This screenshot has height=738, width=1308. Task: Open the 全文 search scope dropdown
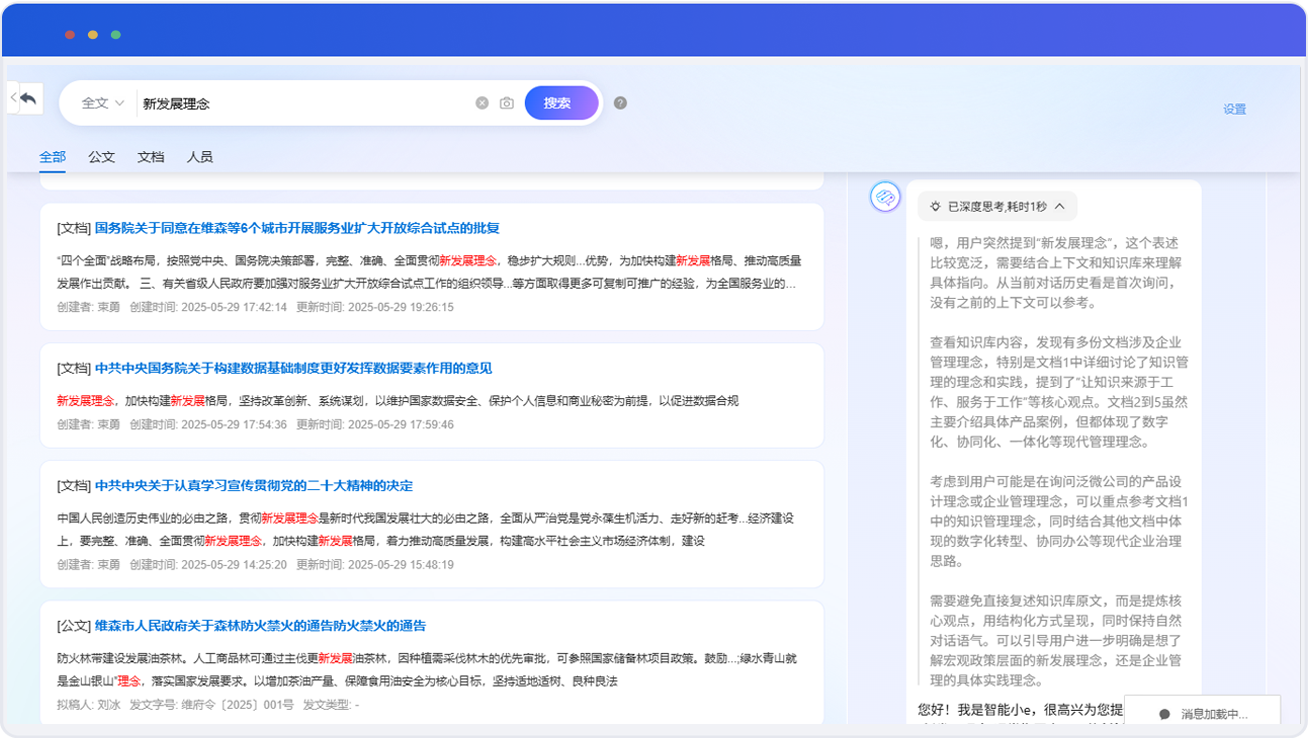[x=102, y=103]
